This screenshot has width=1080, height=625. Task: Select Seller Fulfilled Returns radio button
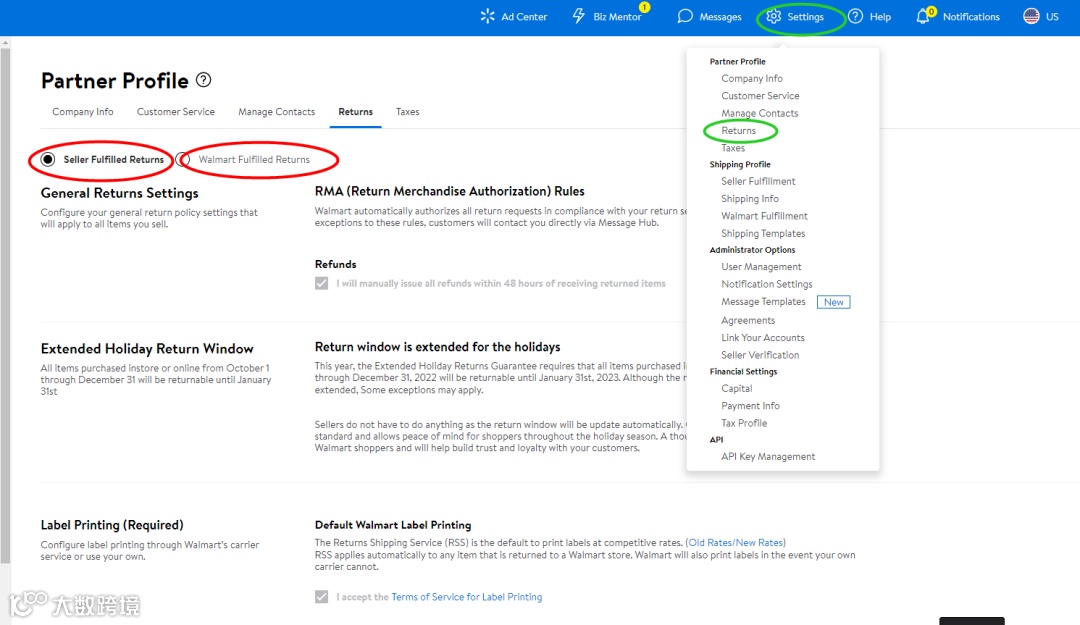point(48,159)
